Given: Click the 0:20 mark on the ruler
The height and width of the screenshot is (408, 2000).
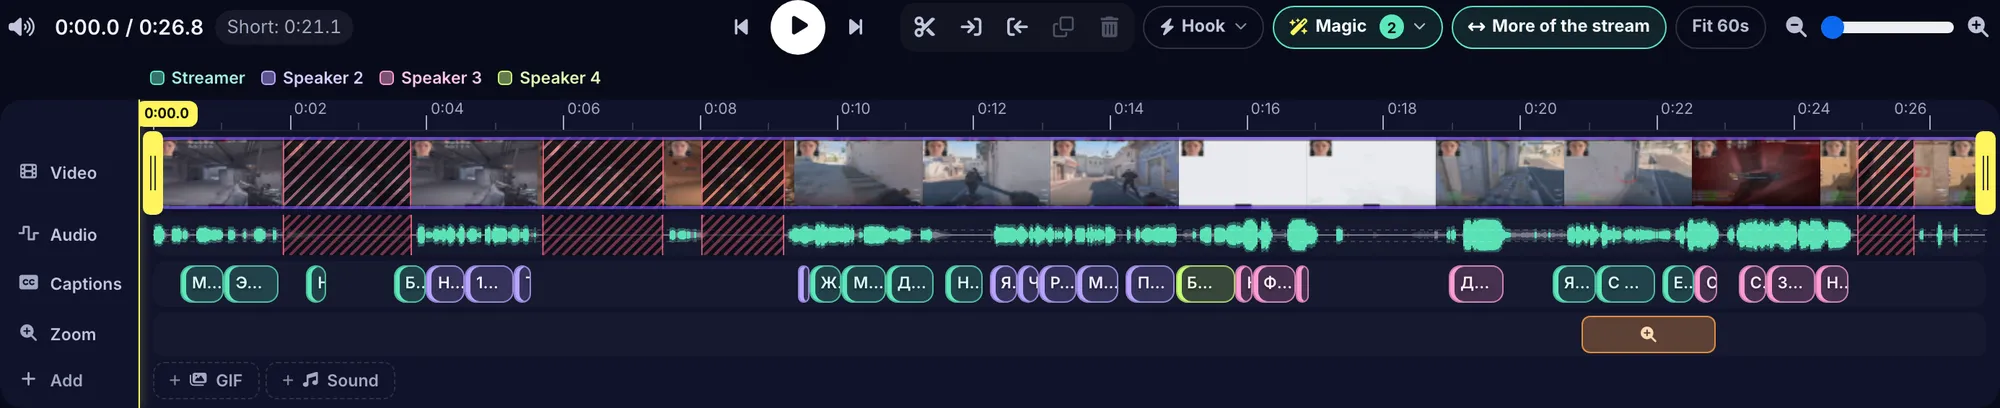Looking at the screenshot, I should pyautogui.click(x=1540, y=109).
